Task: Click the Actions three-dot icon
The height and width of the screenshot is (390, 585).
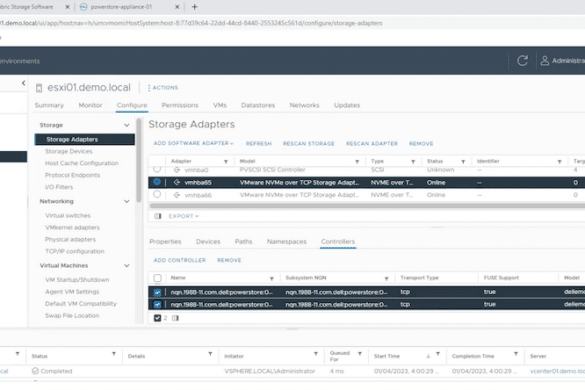Action: point(149,88)
